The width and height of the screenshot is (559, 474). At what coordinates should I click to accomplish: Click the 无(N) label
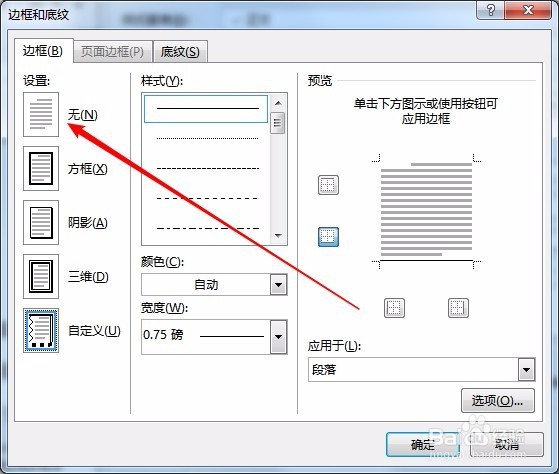[x=83, y=115]
